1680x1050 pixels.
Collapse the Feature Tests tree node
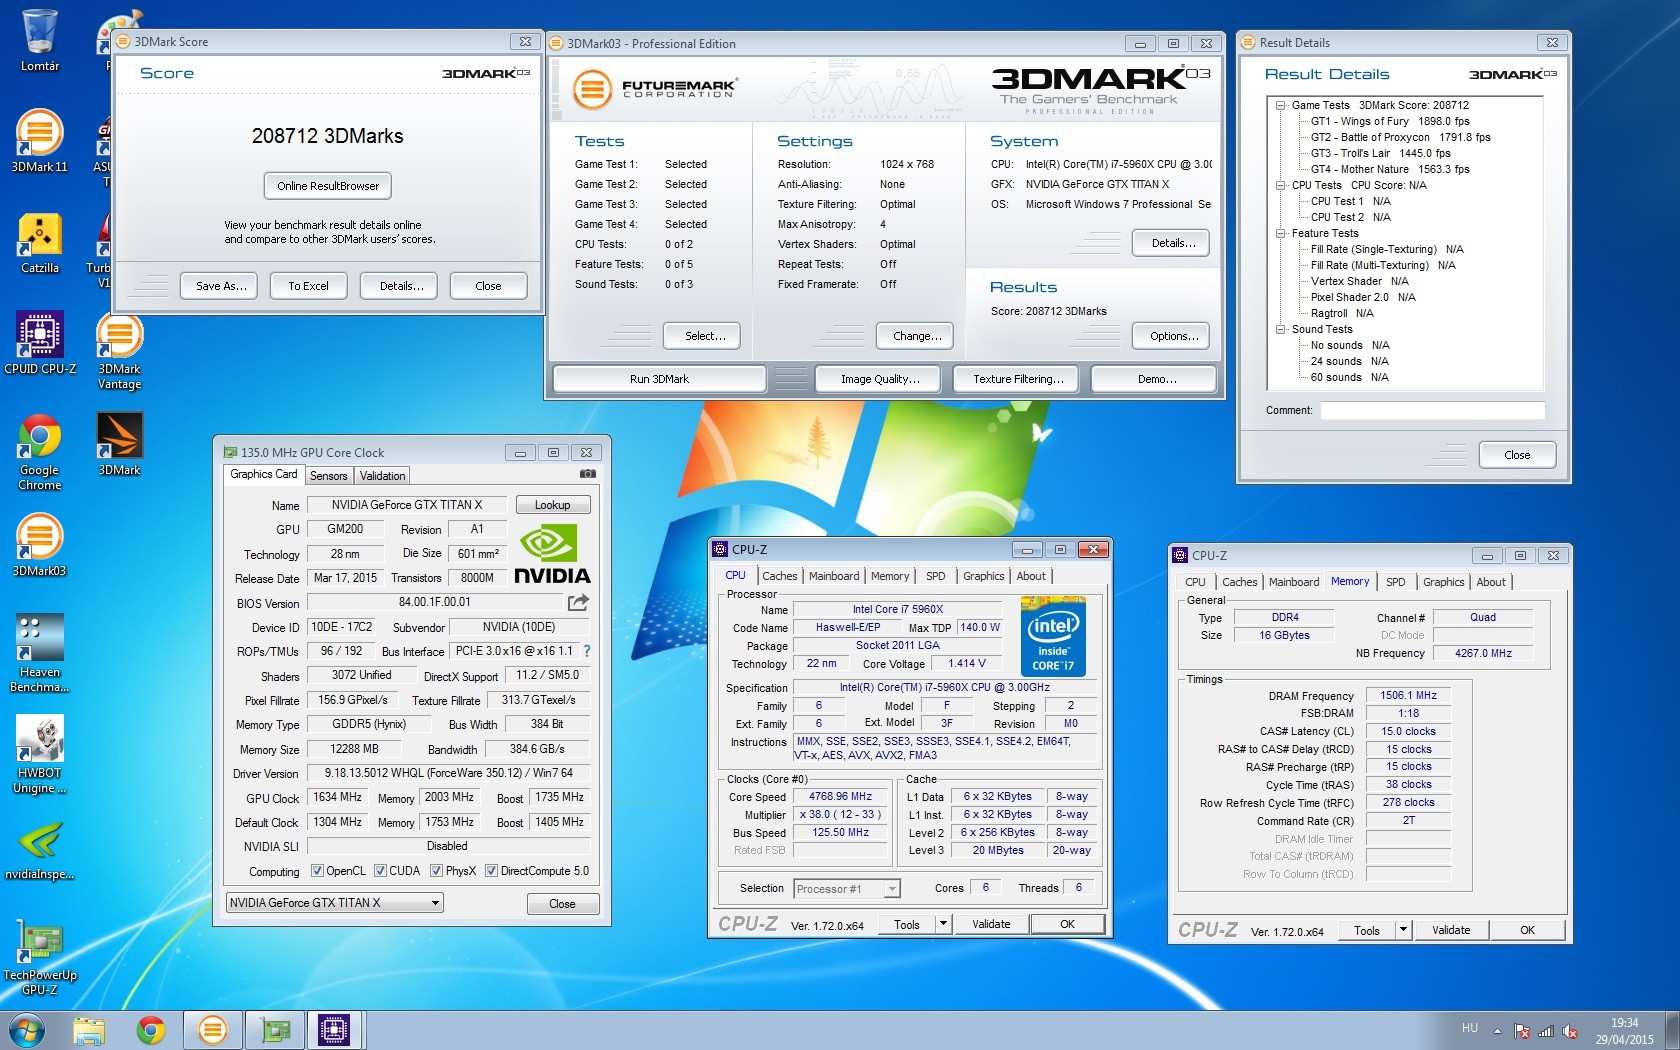[x=1281, y=233]
